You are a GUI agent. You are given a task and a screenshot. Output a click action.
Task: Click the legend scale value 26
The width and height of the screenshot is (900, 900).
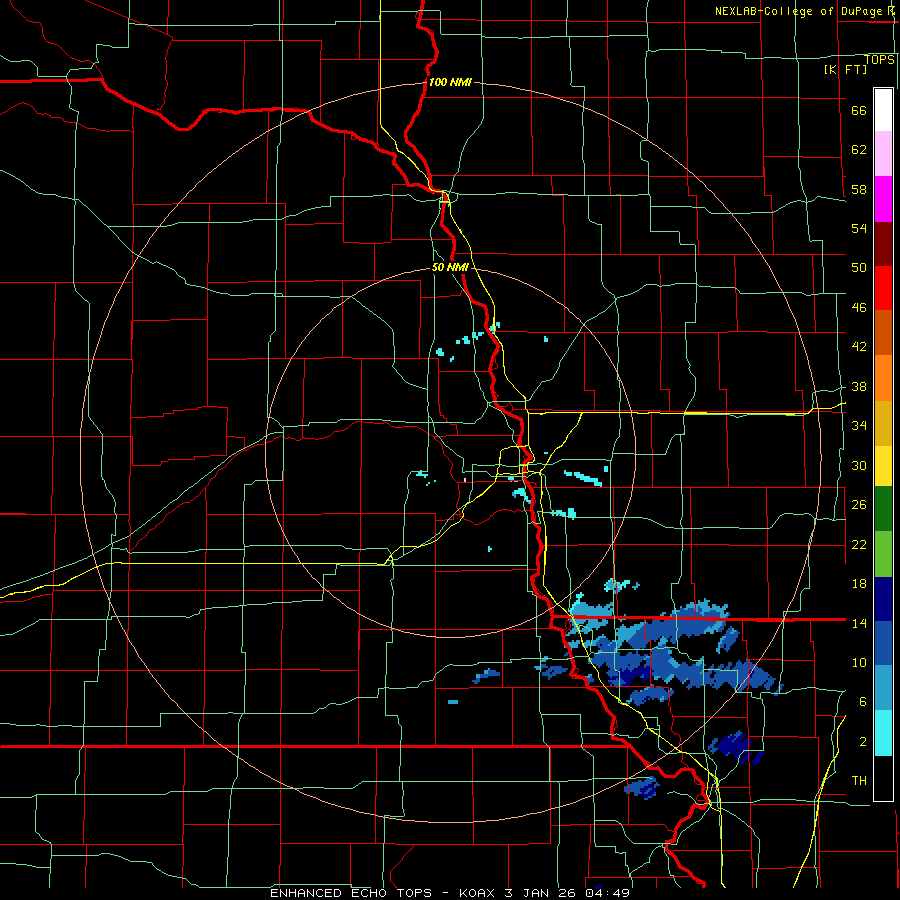(859, 505)
